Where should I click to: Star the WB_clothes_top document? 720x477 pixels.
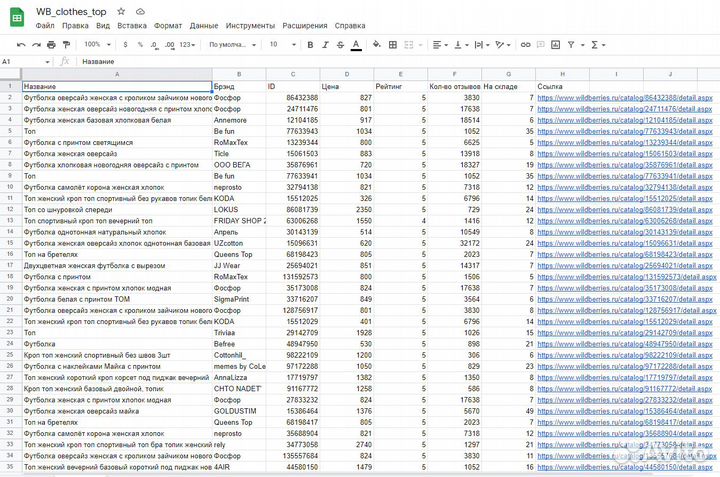[121, 10]
